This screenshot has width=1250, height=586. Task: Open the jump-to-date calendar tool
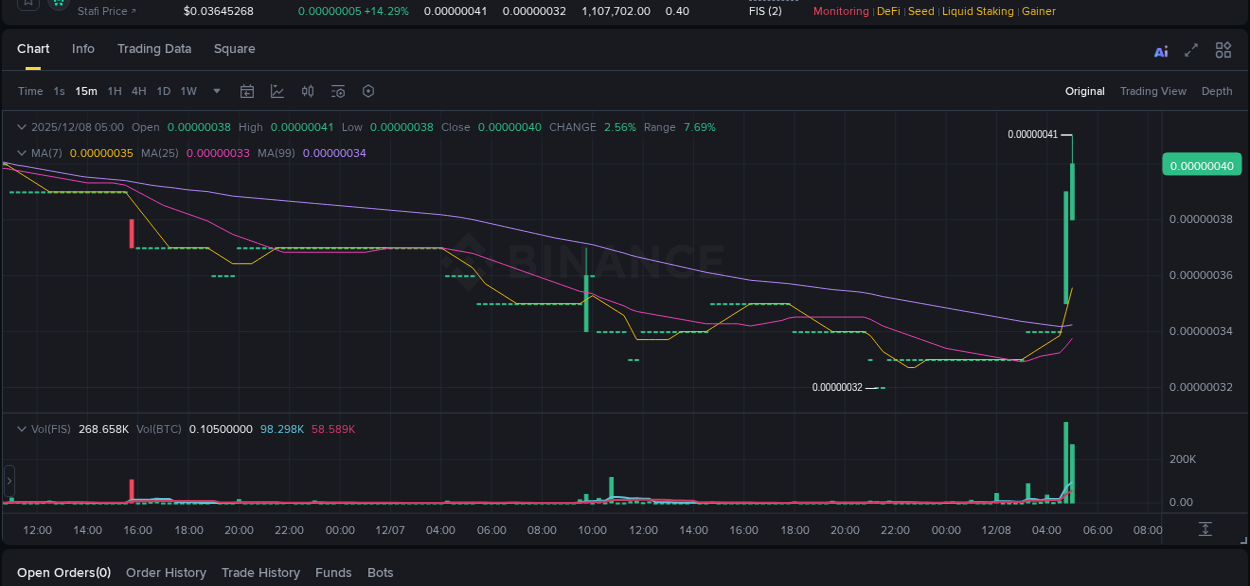(247, 91)
